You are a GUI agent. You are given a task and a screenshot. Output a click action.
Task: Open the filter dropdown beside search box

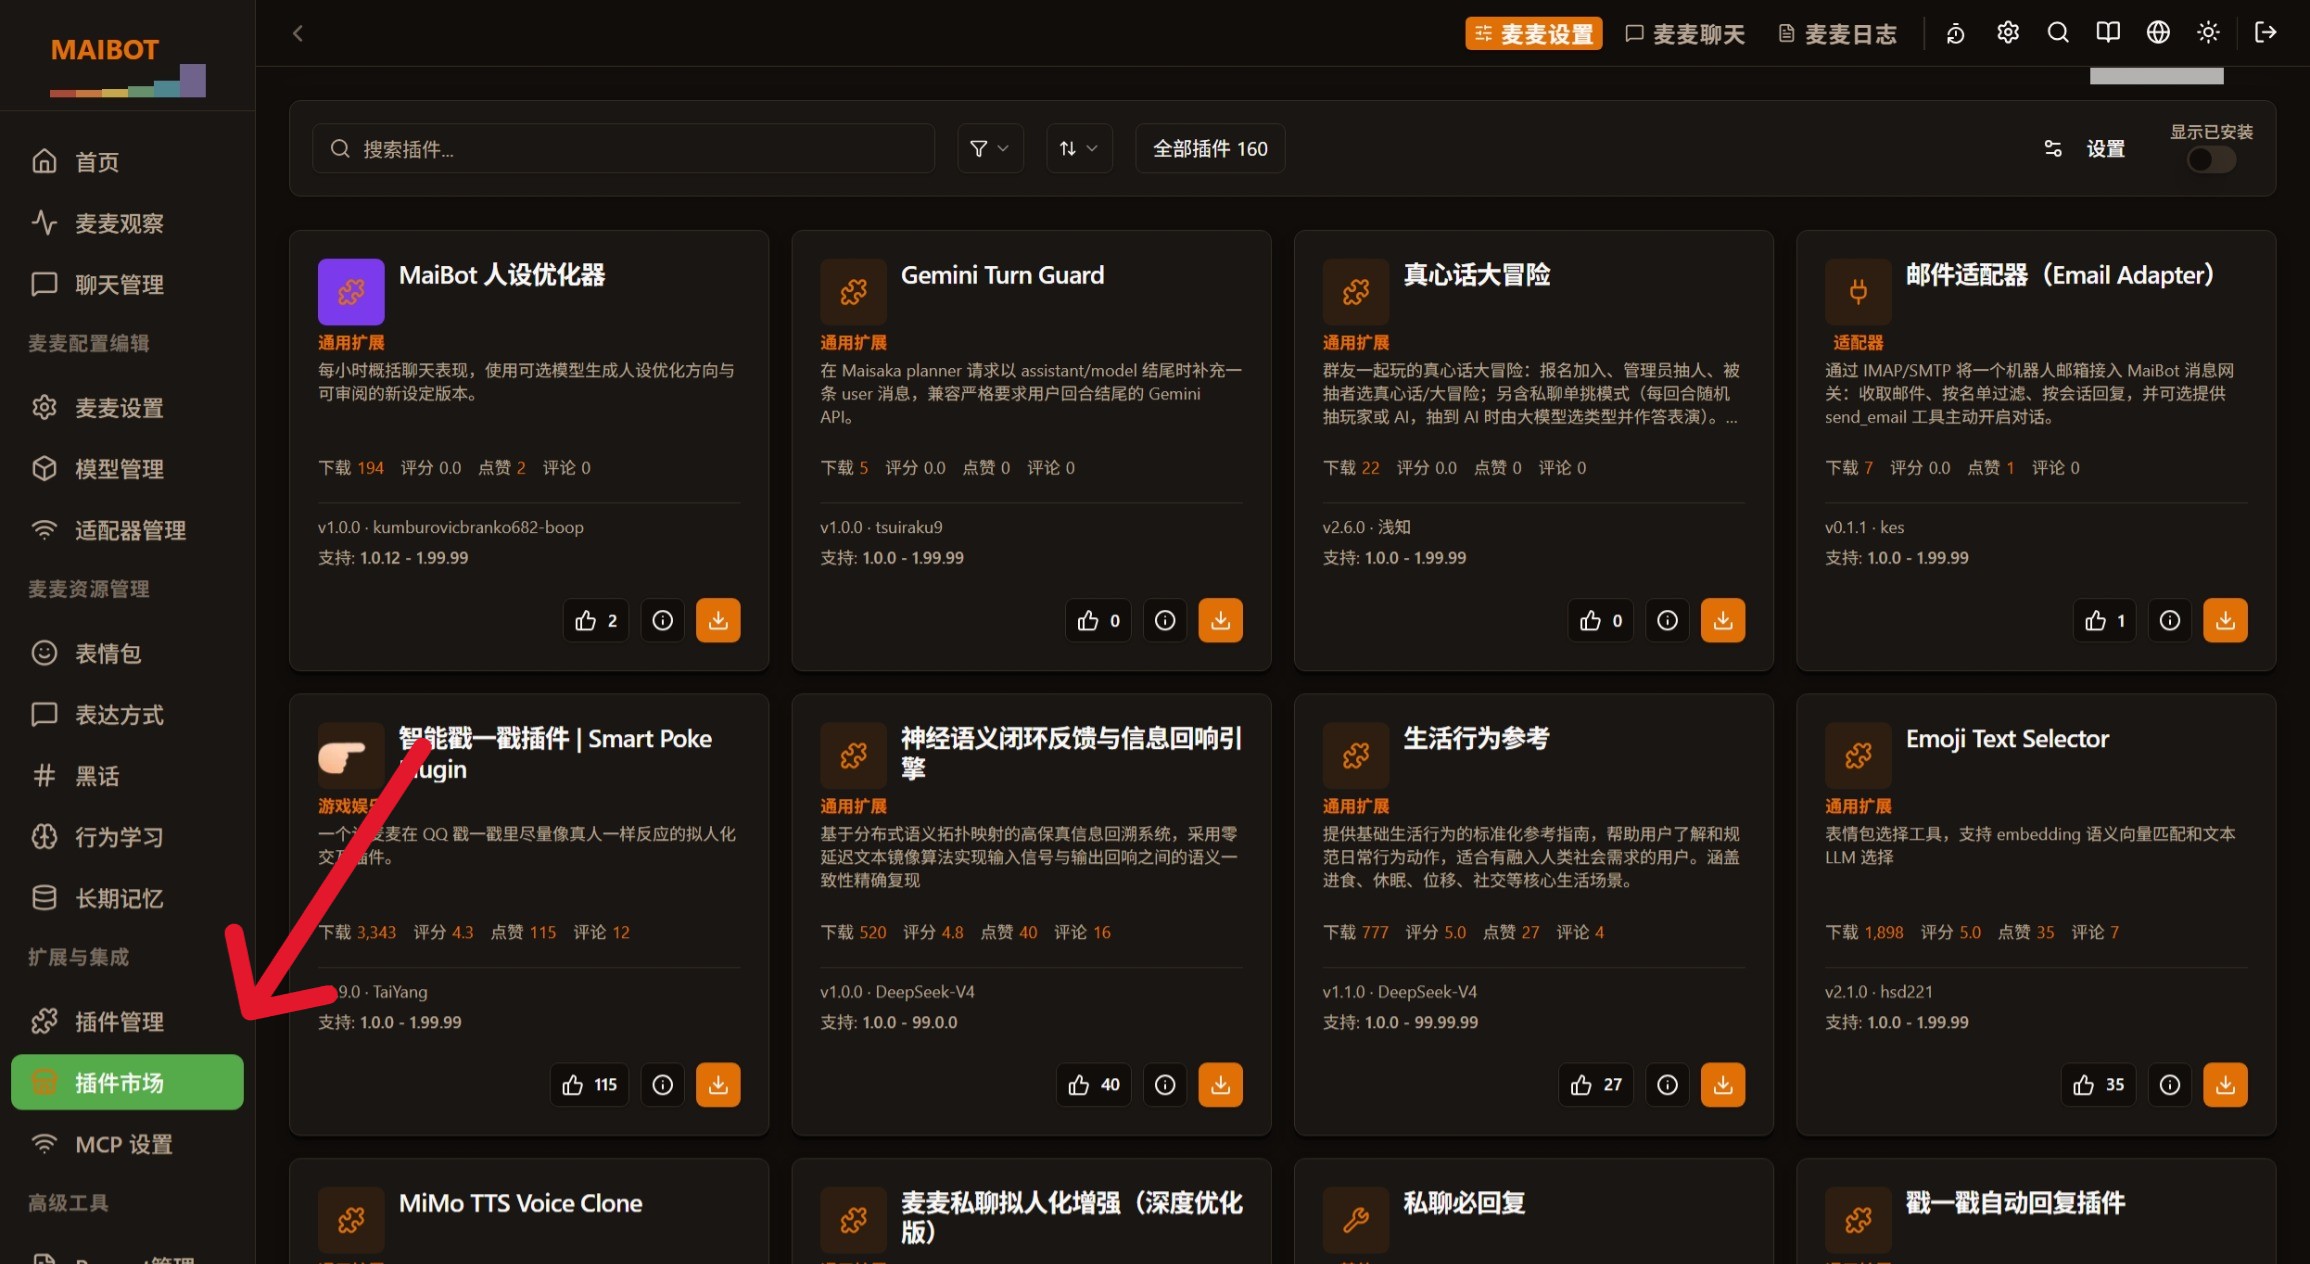[x=990, y=148]
